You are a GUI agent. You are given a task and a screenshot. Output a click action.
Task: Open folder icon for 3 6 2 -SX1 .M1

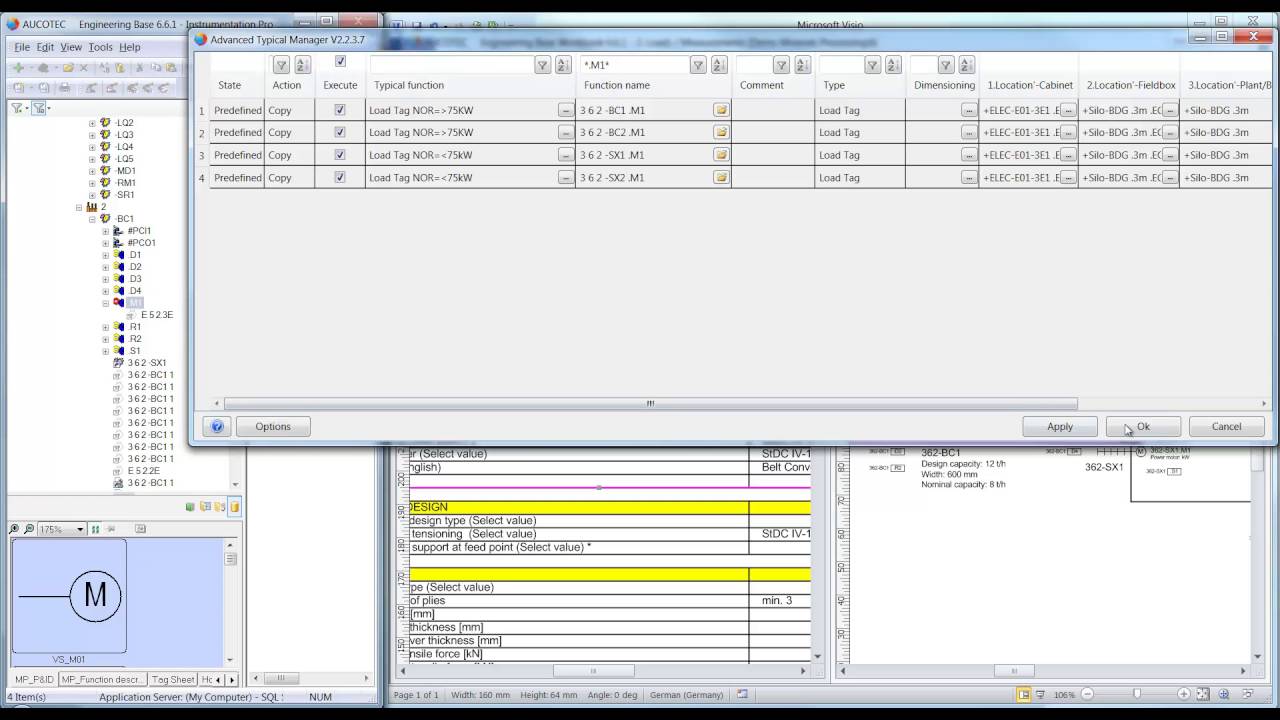720,155
